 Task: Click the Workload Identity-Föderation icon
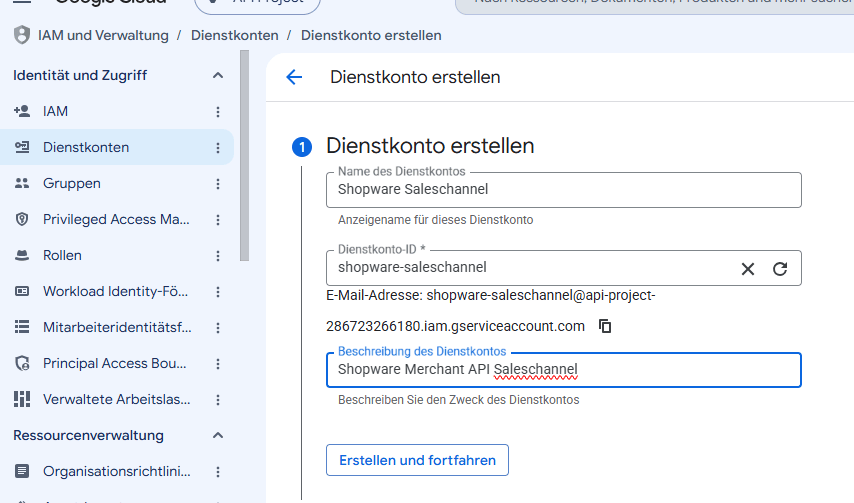(22, 291)
